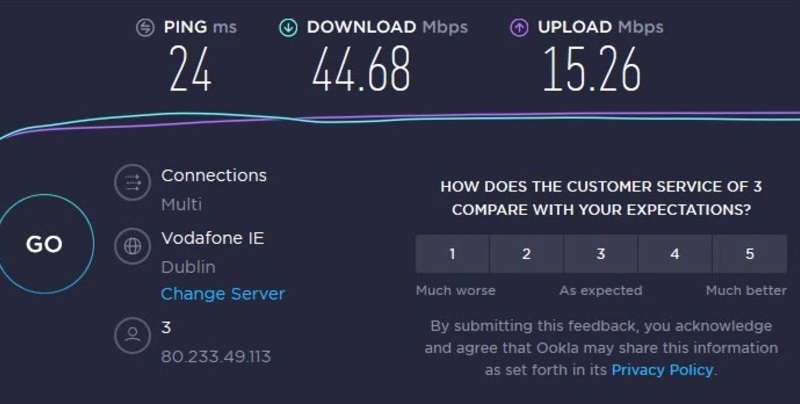Click the Connections Multi setting label
Viewport: 800px width, 404px height.
pos(213,176)
